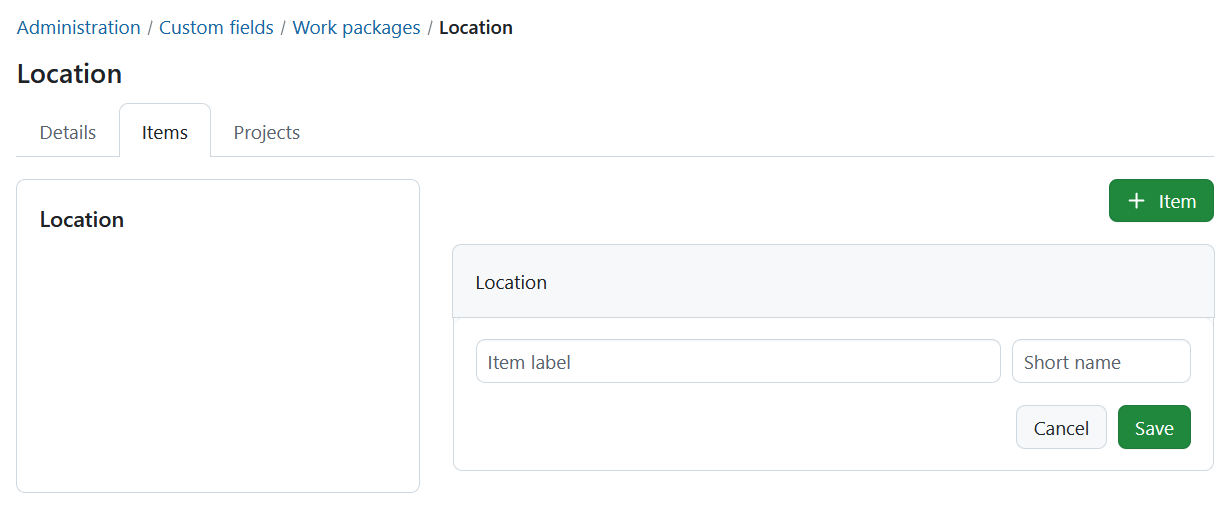Click the slash separator after Administration
1231x508 pixels.
(x=150, y=28)
